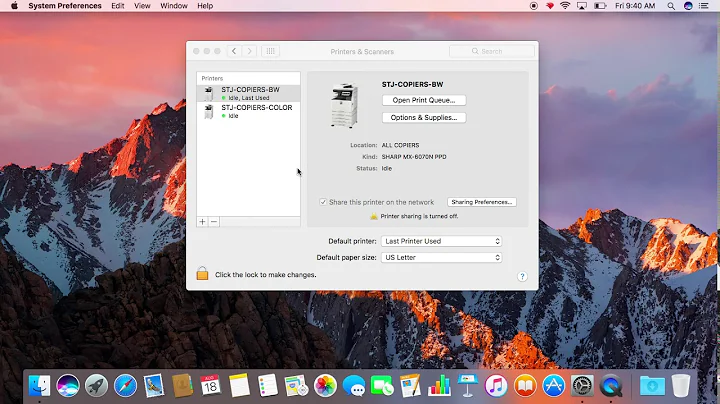This screenshot has width=720, height=404.
Task: Open Contacts book icon in dock
Action: coord(182,386)
